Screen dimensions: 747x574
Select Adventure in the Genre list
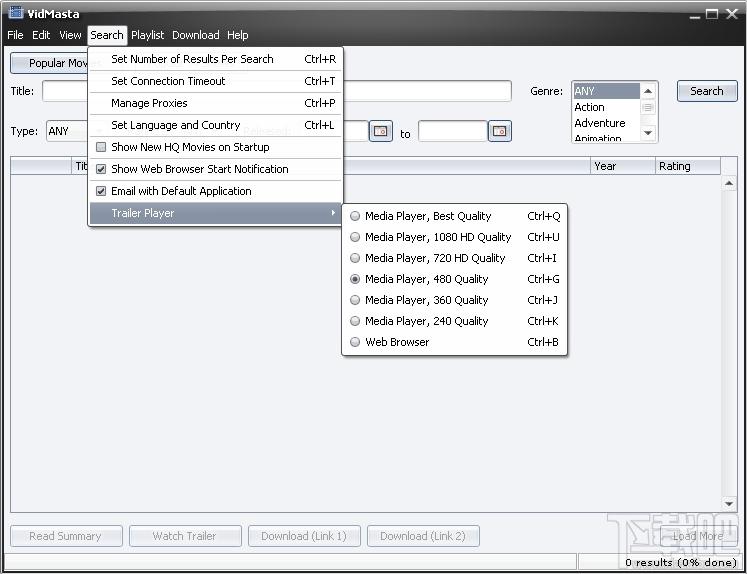point(606,123)
